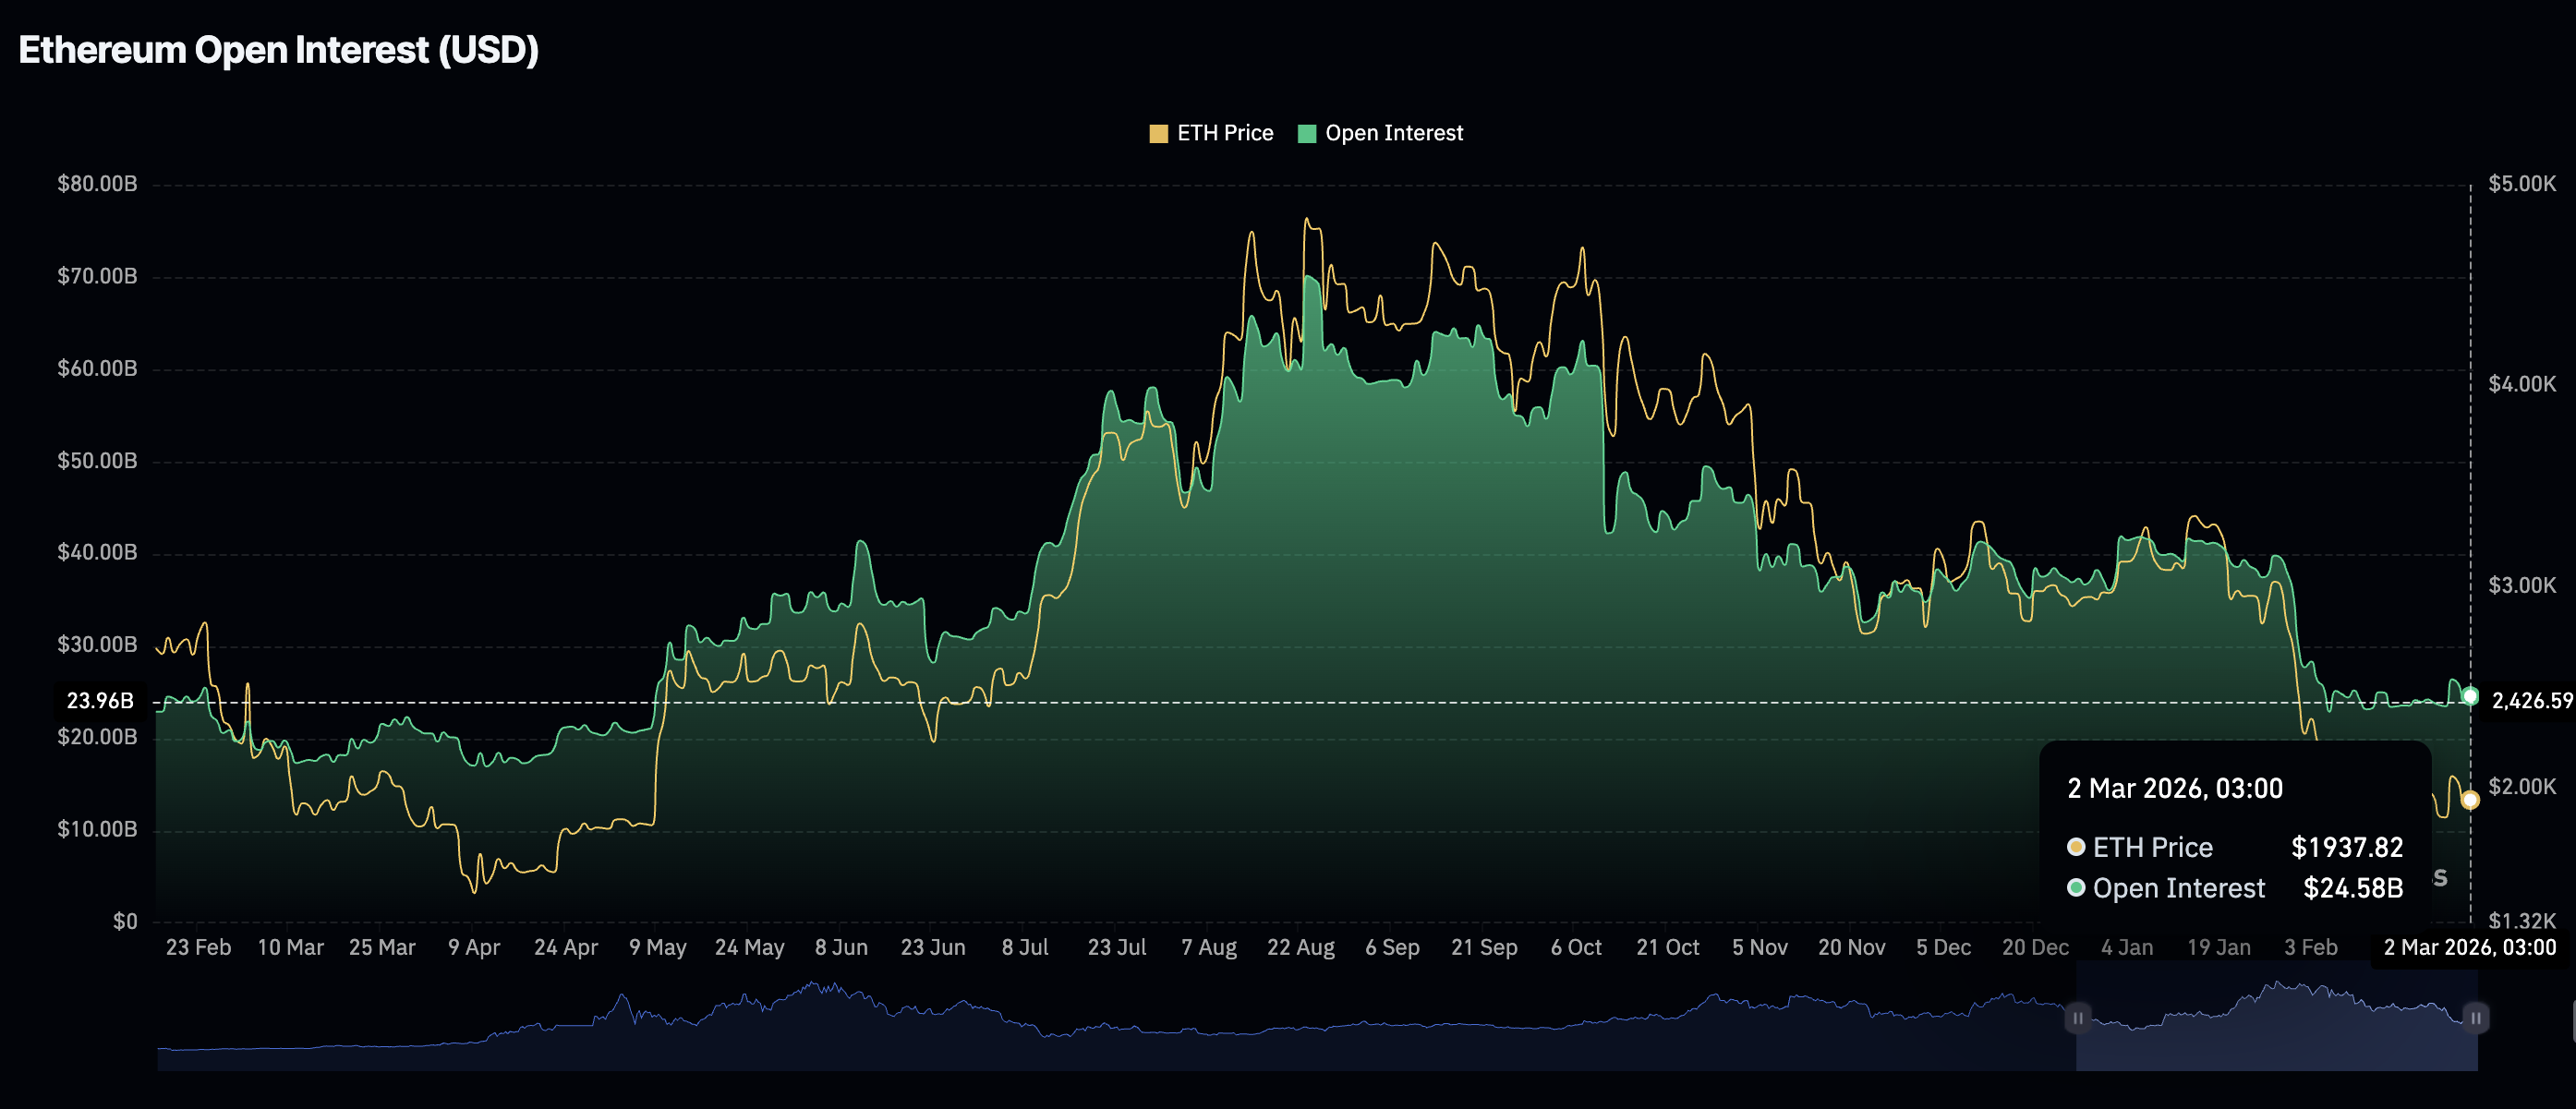Click the 22 Aug date axis label
The height and width of the screenshot is (1109, 2576).
coord(1300,948)
